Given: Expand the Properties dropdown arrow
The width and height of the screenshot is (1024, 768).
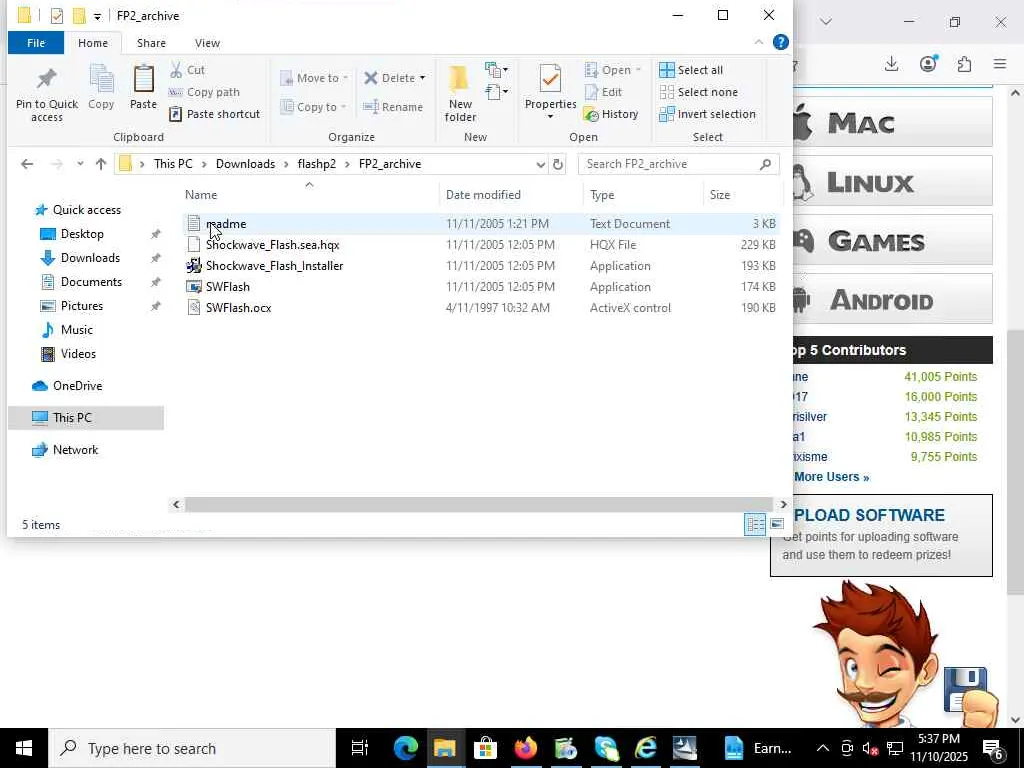Looking at the screenshot, I should [x=551, y=117].
